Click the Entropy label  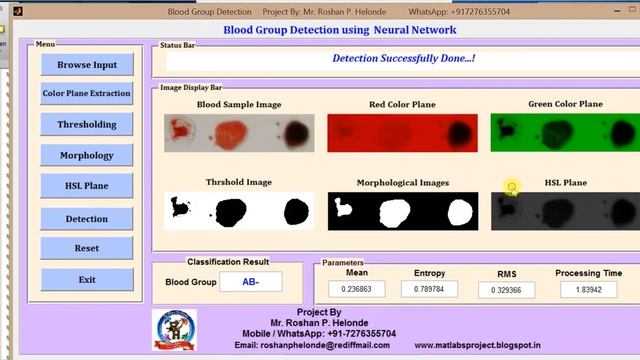(429, 273)
